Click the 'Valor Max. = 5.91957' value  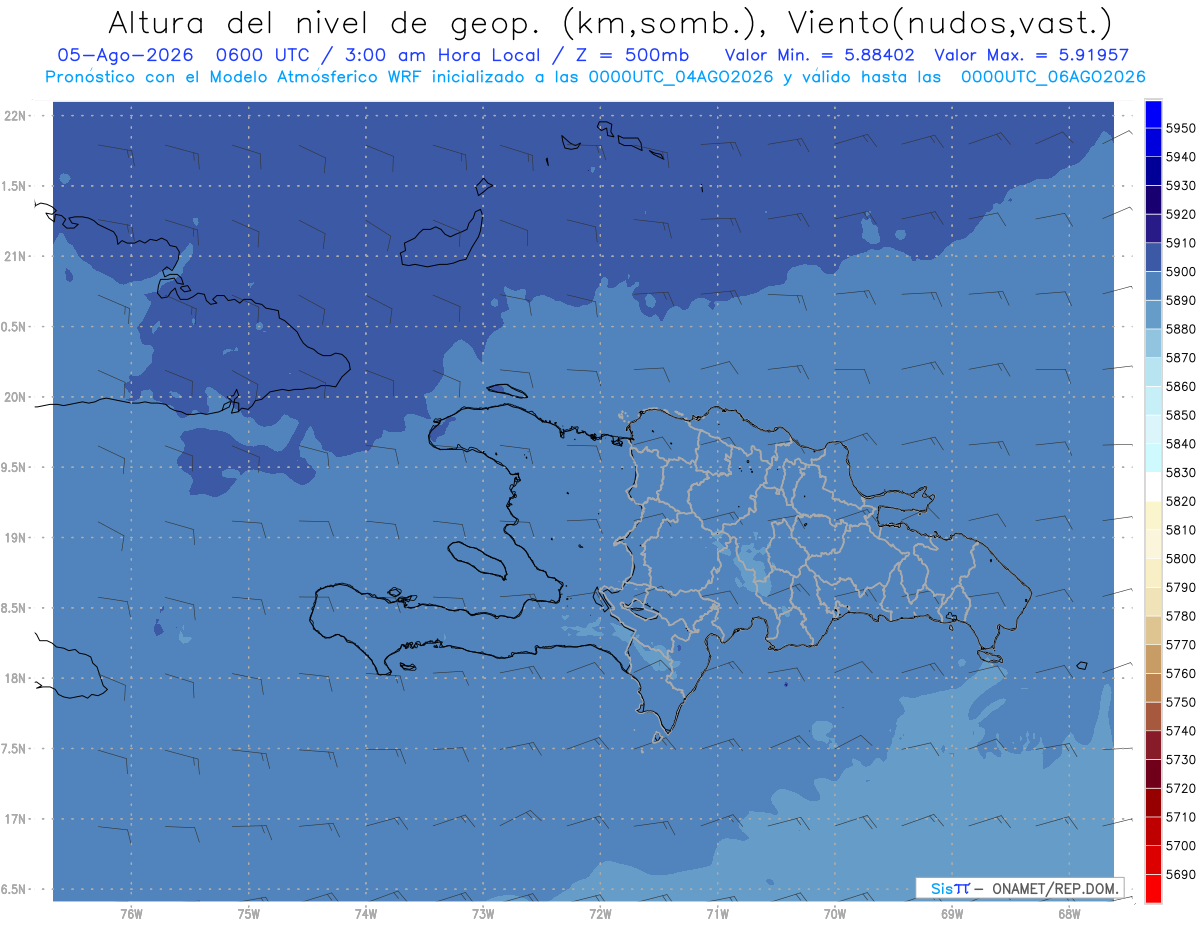(x=1031, y=56)
